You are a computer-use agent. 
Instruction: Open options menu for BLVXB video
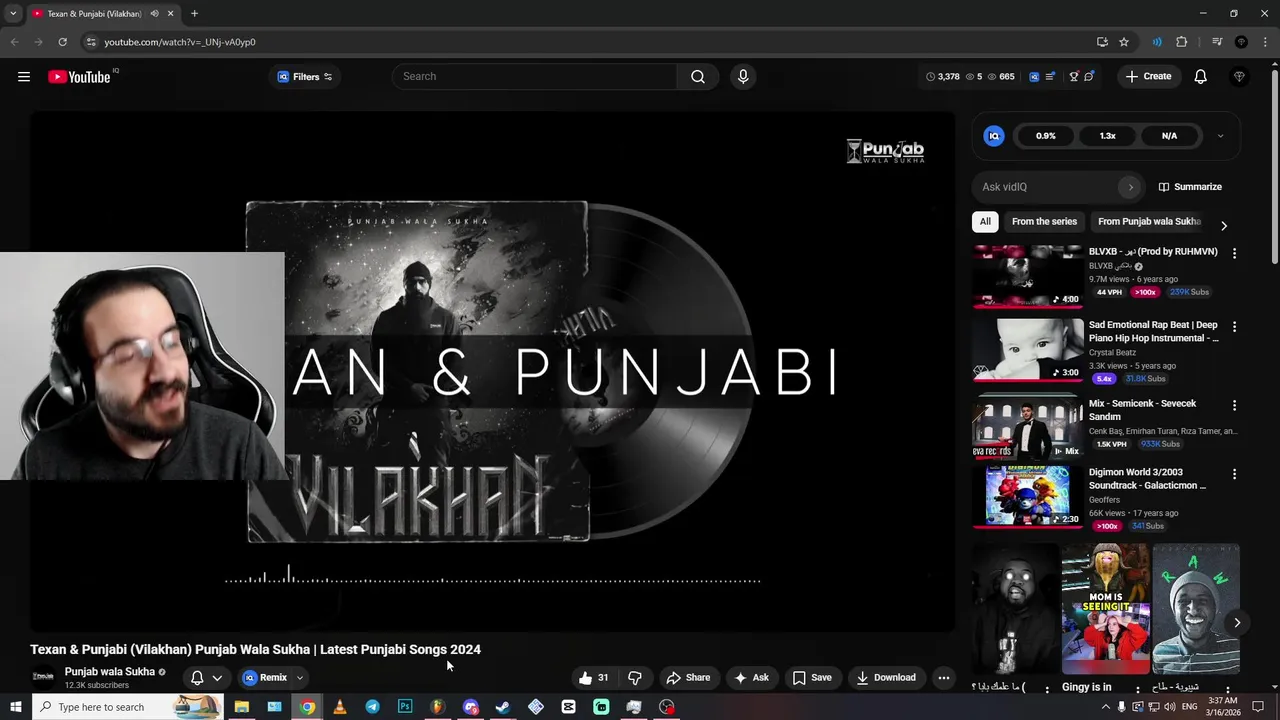click(x=1234, y=254)
